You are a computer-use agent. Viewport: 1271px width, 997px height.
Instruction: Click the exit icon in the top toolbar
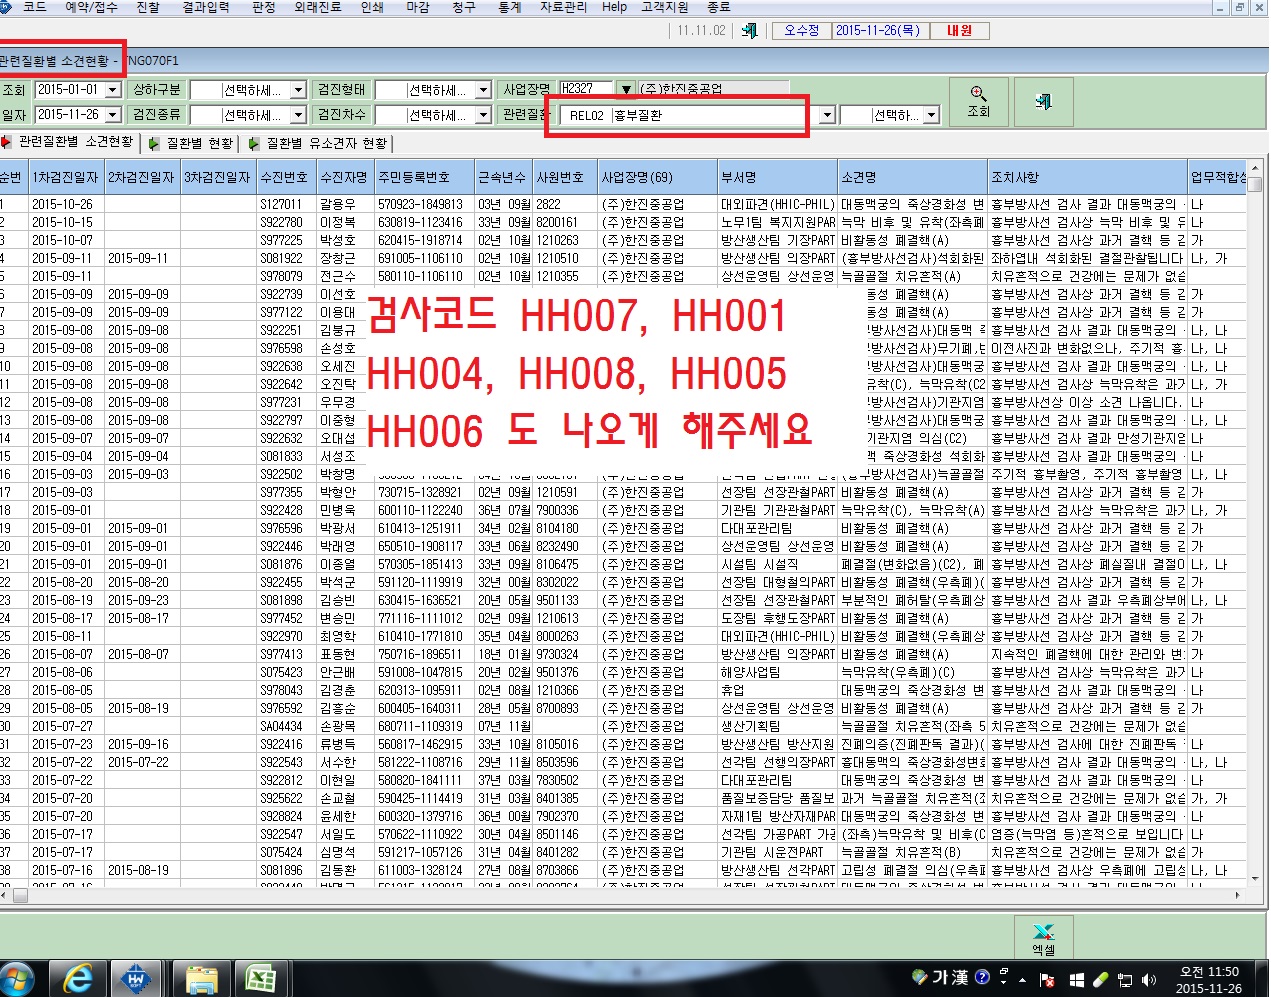coord(749,30)
